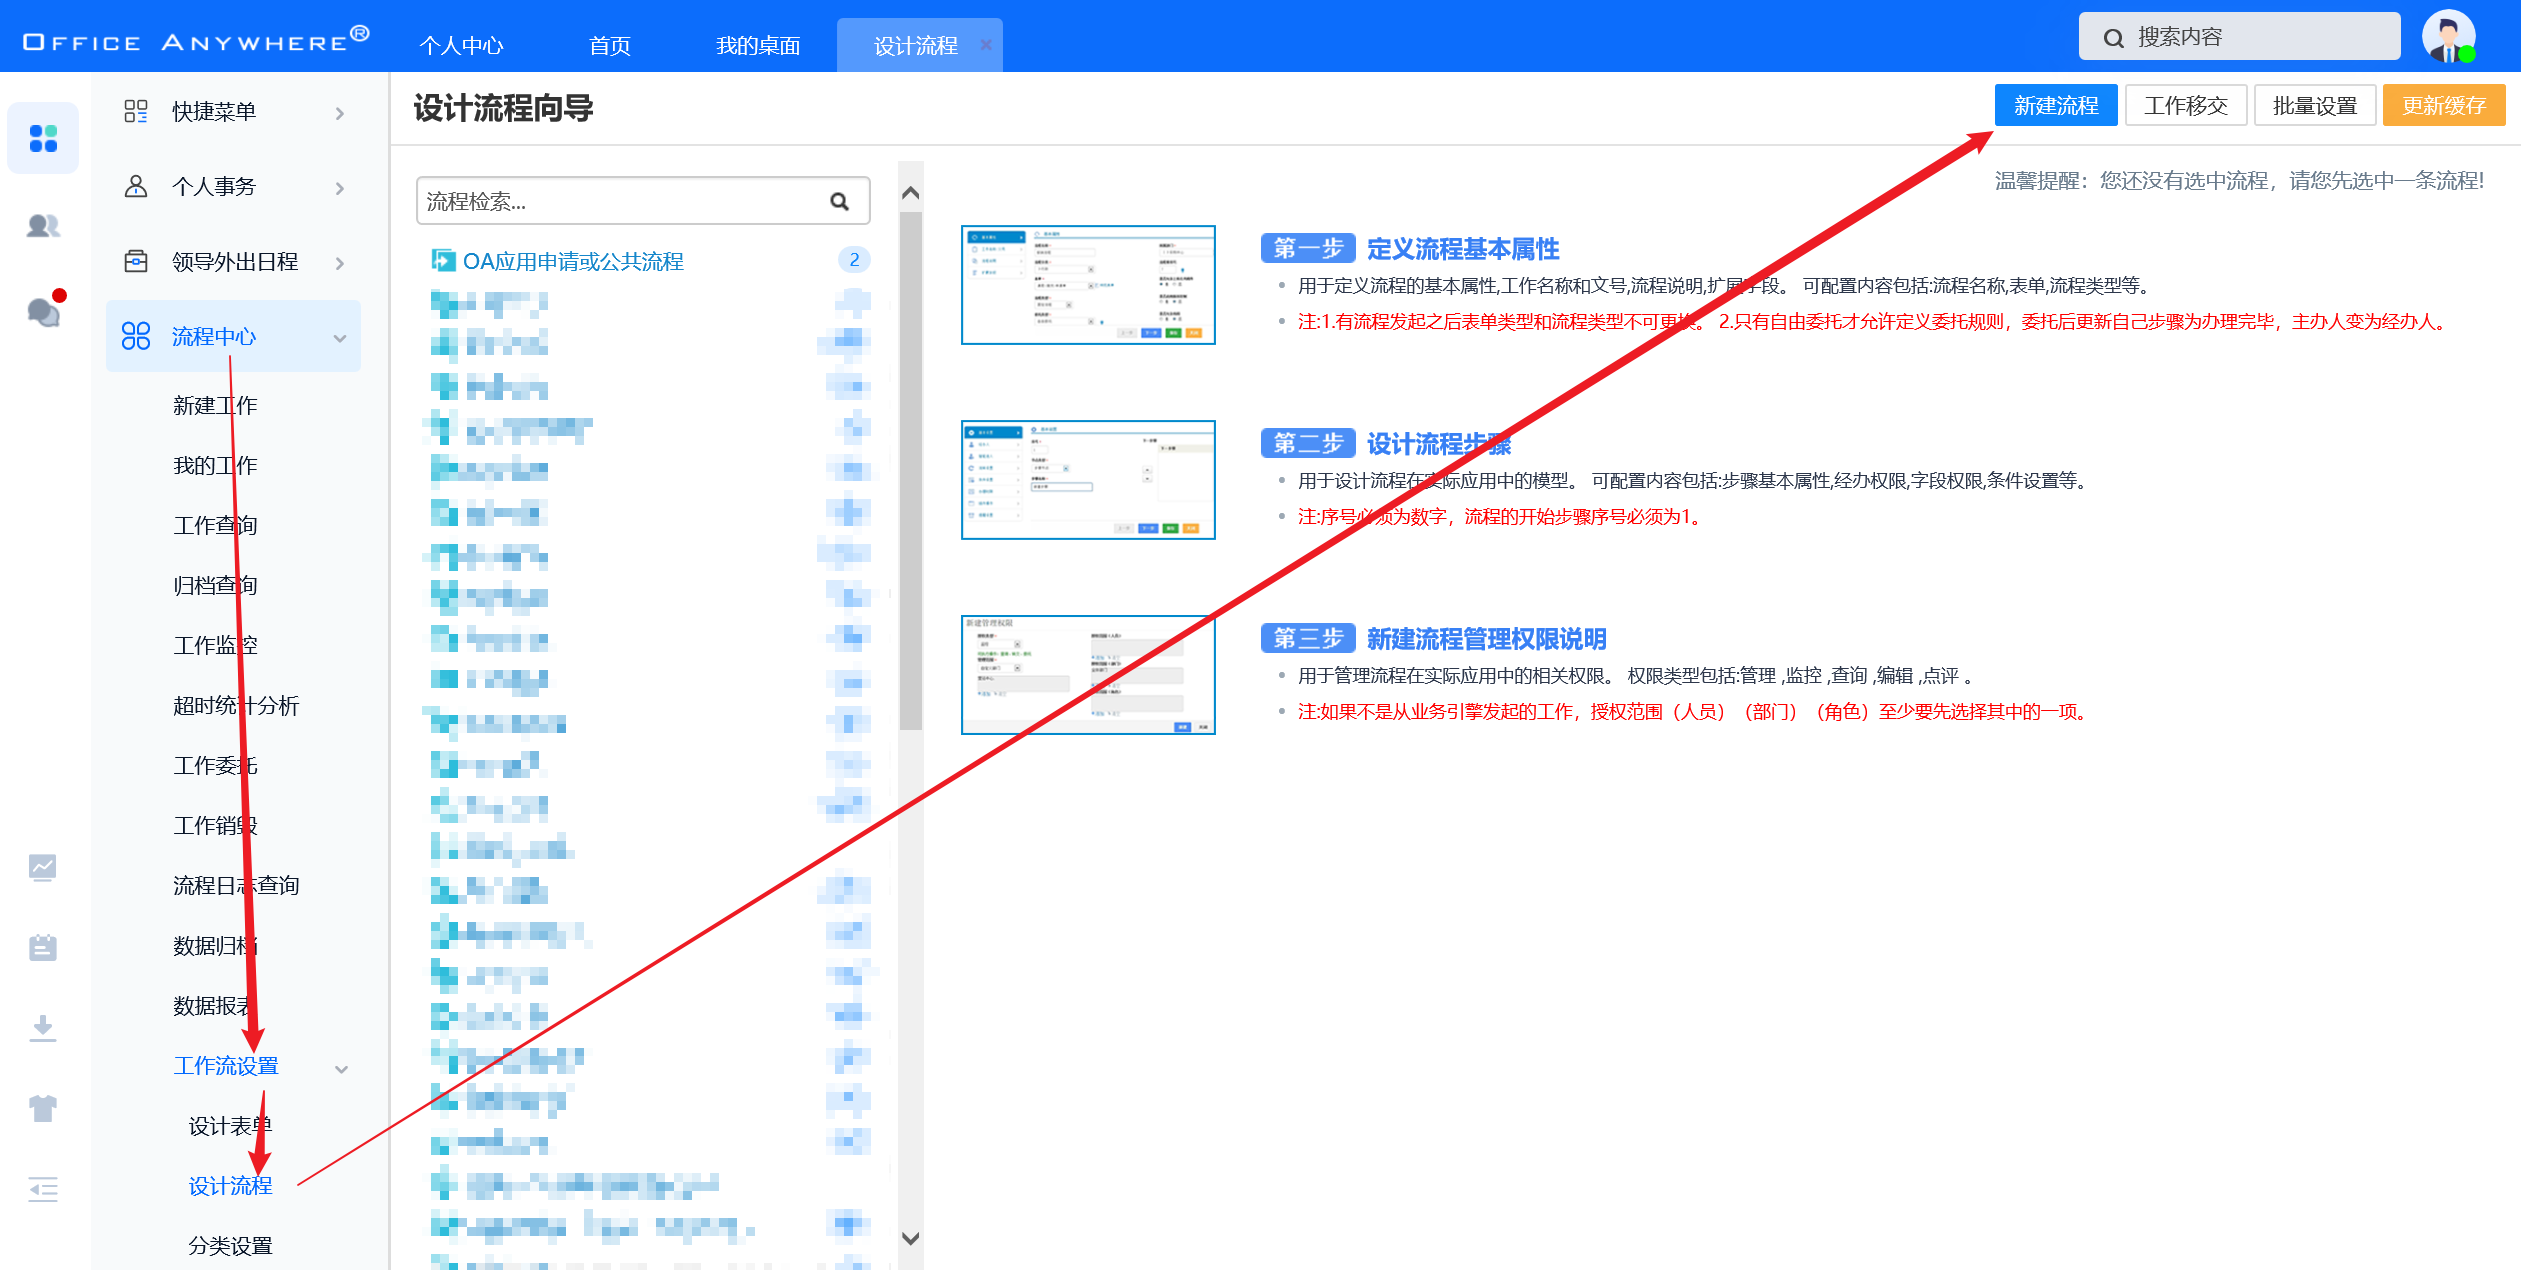Open the 个人中心 top tab
Viewport: 2521px width, 1270px height.
461,46
